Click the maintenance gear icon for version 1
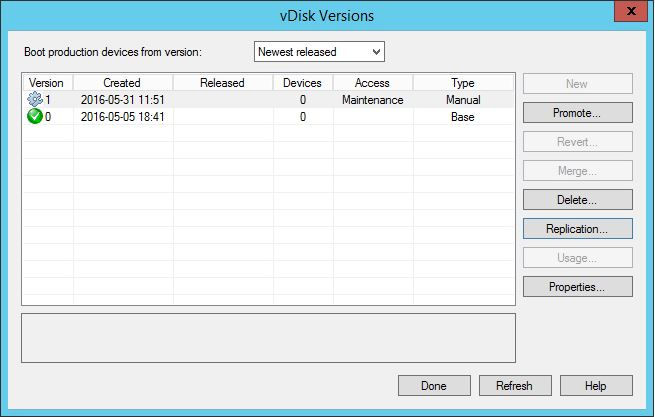655x417 pixels. pos(35,99)
